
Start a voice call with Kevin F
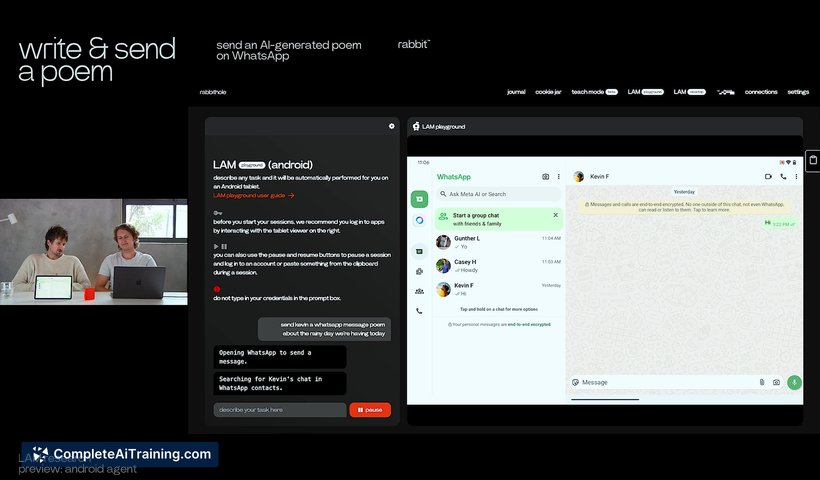pyautogui.click(x=783, y=177)
